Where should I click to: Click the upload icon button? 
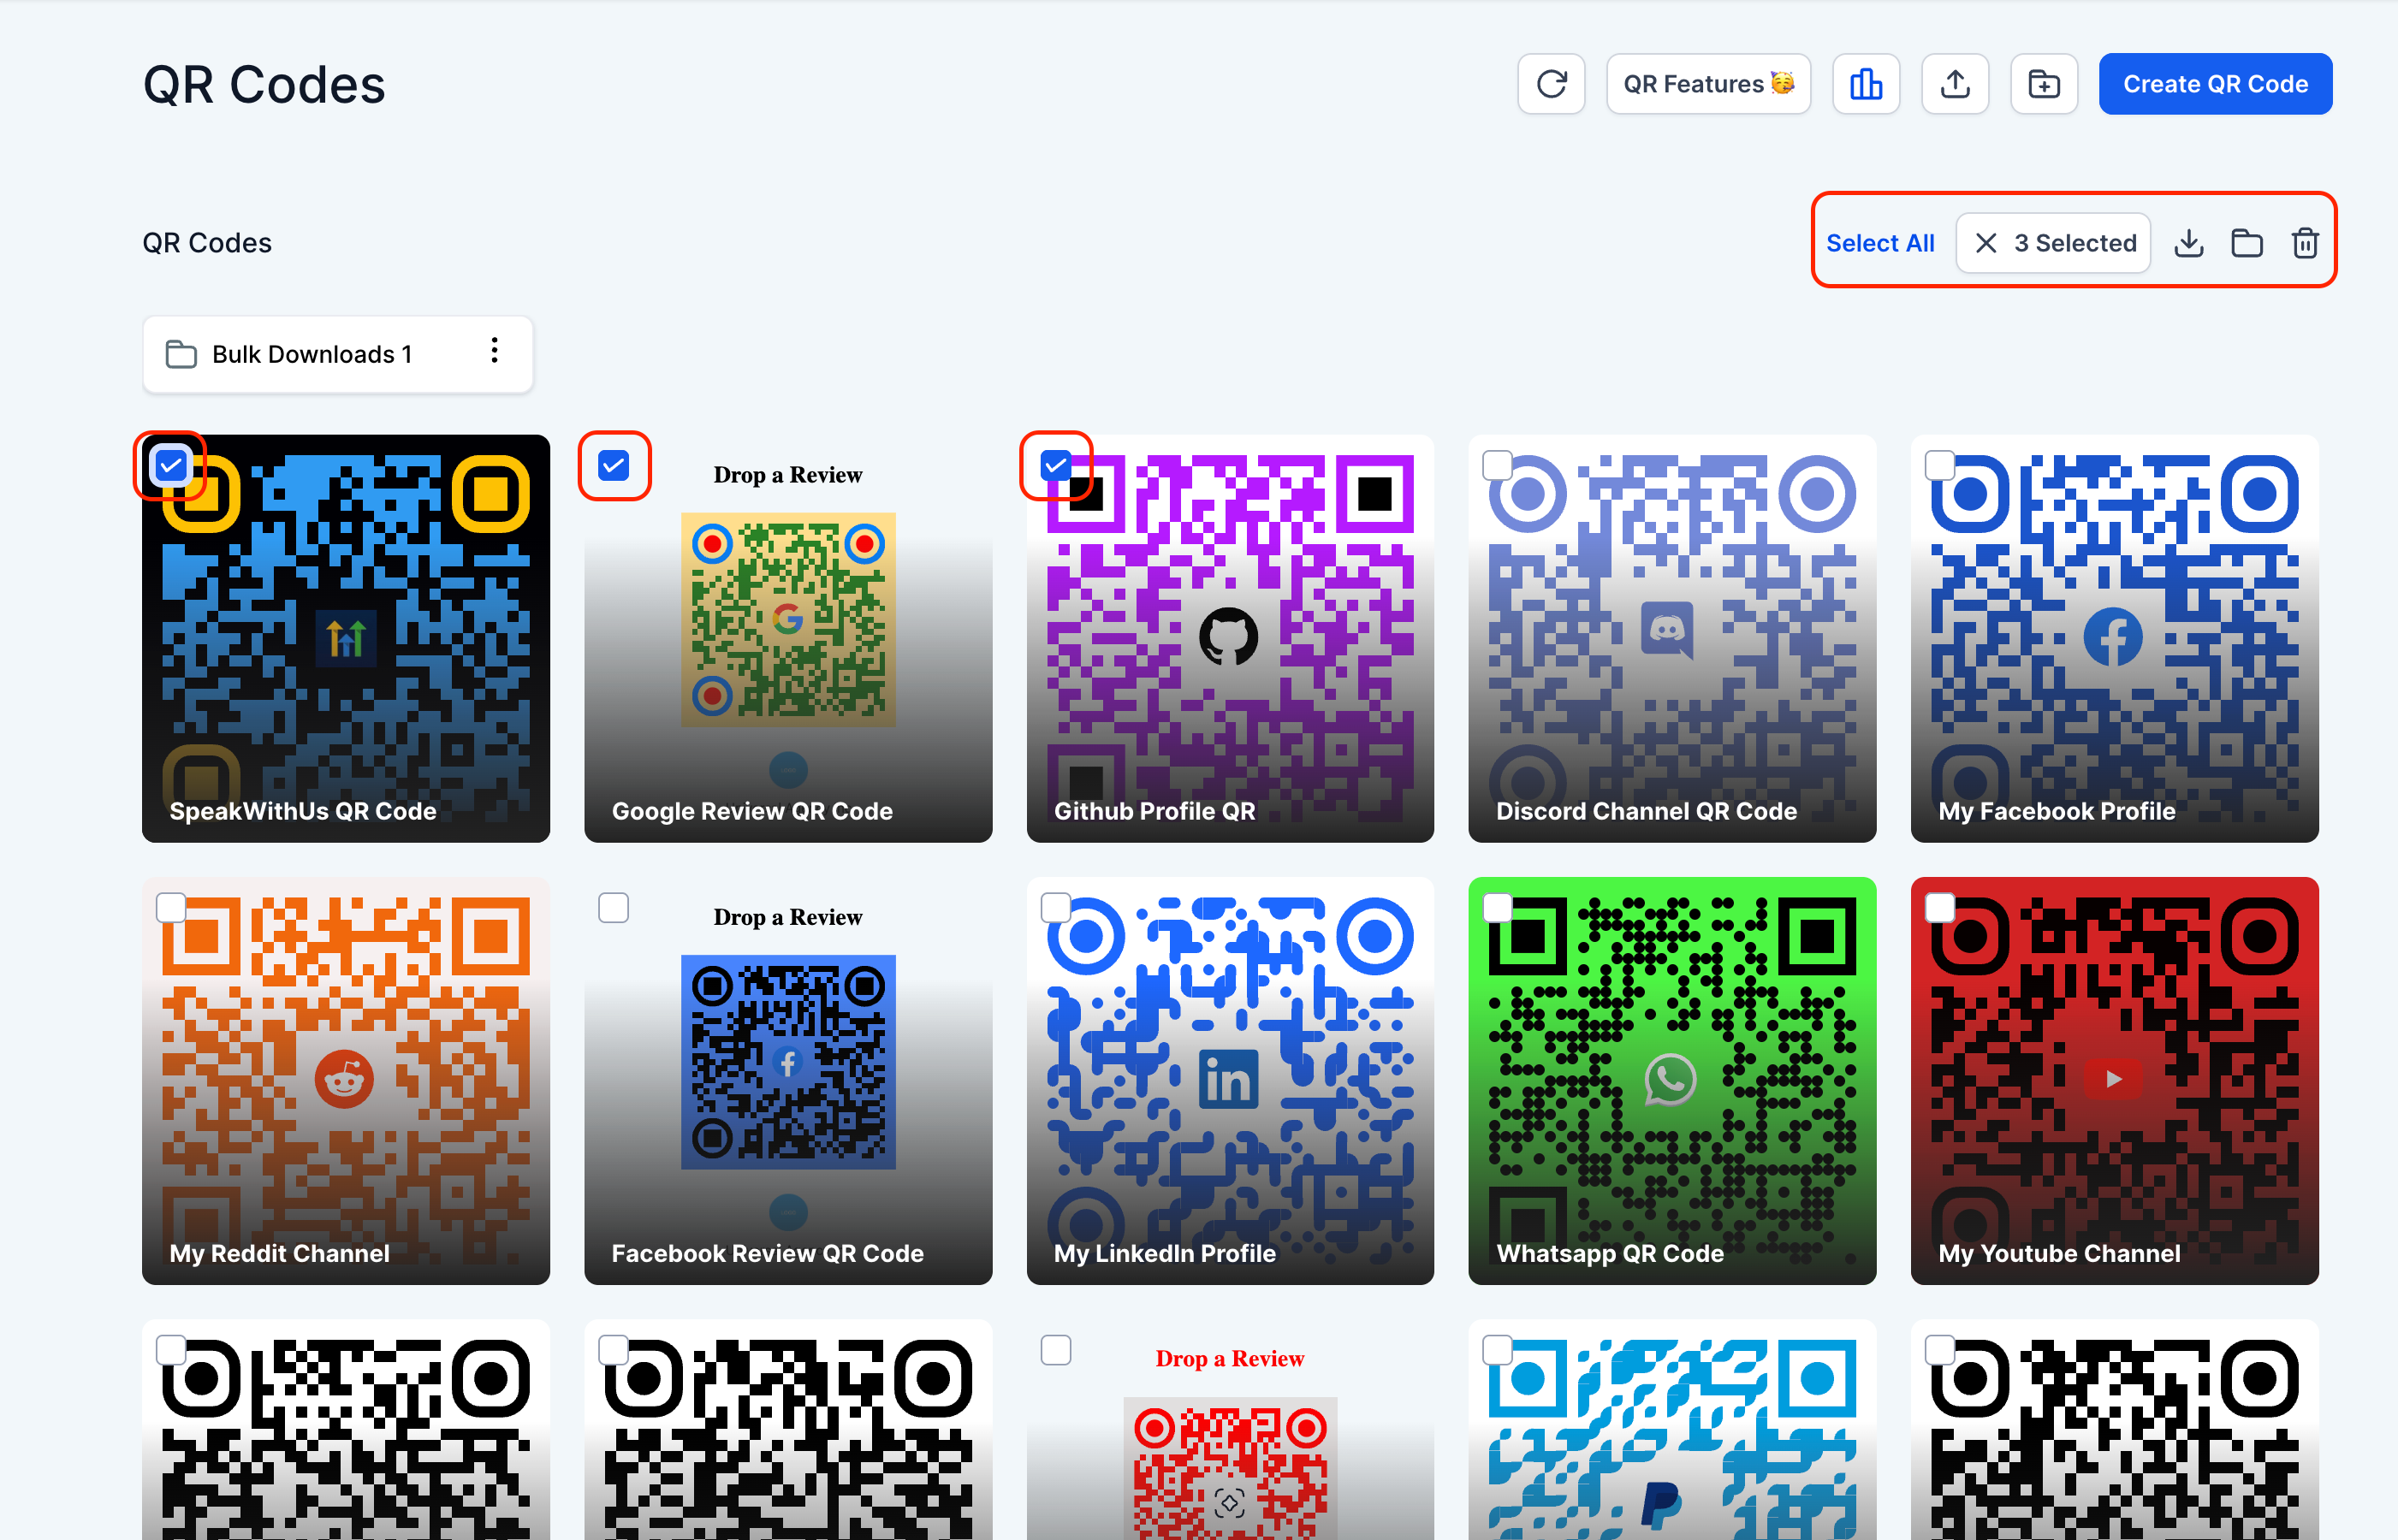point(1955,84)
